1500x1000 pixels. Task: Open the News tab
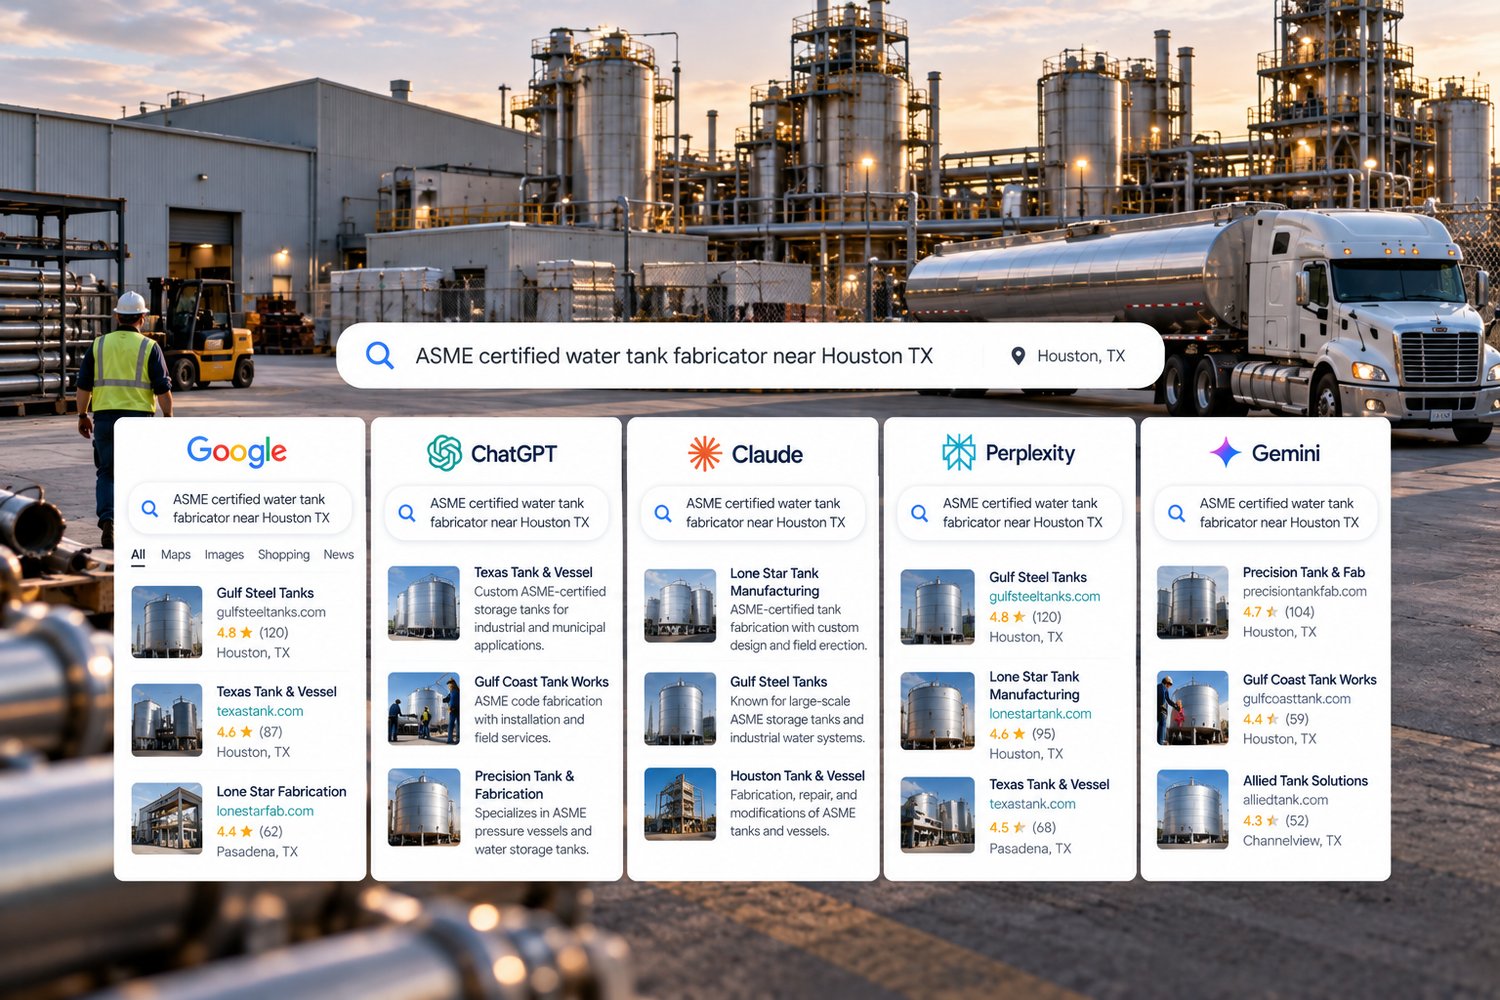coord(339,554)
